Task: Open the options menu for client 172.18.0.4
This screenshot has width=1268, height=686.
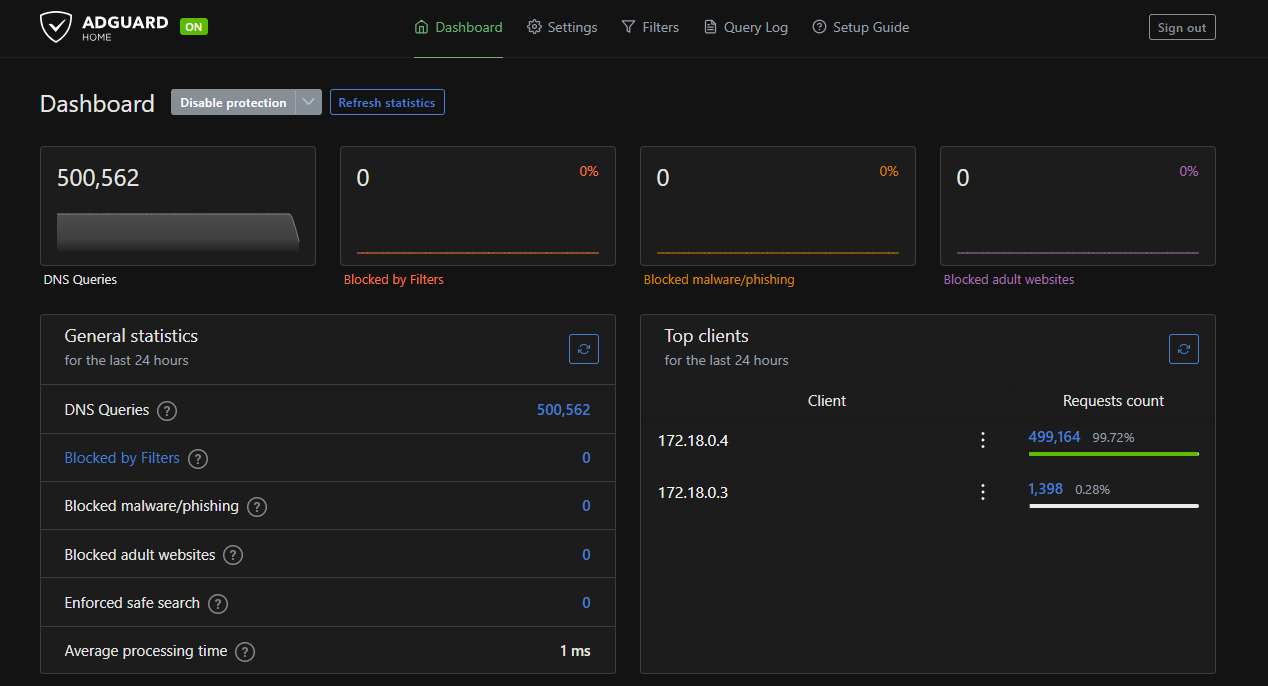Action: 983,440
